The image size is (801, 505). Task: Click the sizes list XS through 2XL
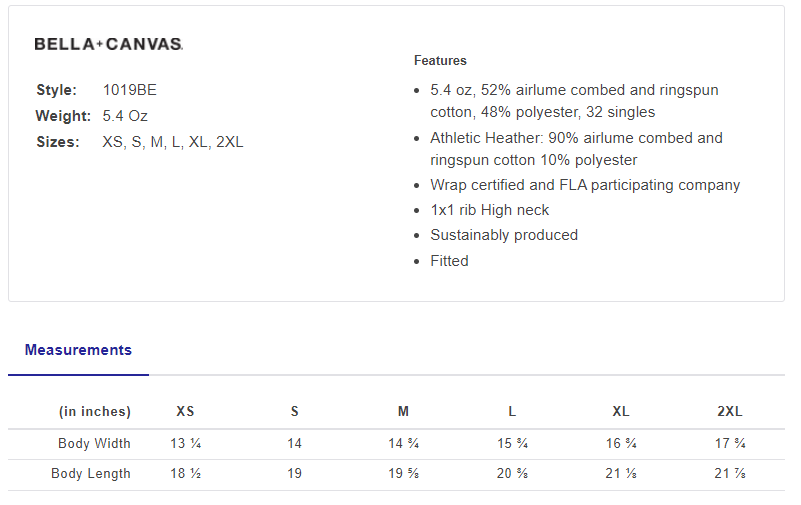tap(173, 142)
